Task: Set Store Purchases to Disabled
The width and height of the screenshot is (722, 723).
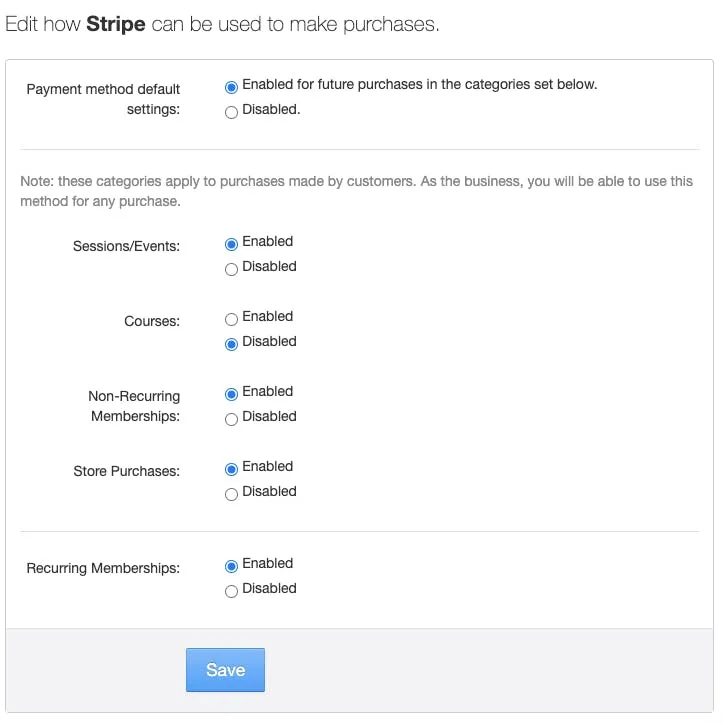Action: coord(231,494)
